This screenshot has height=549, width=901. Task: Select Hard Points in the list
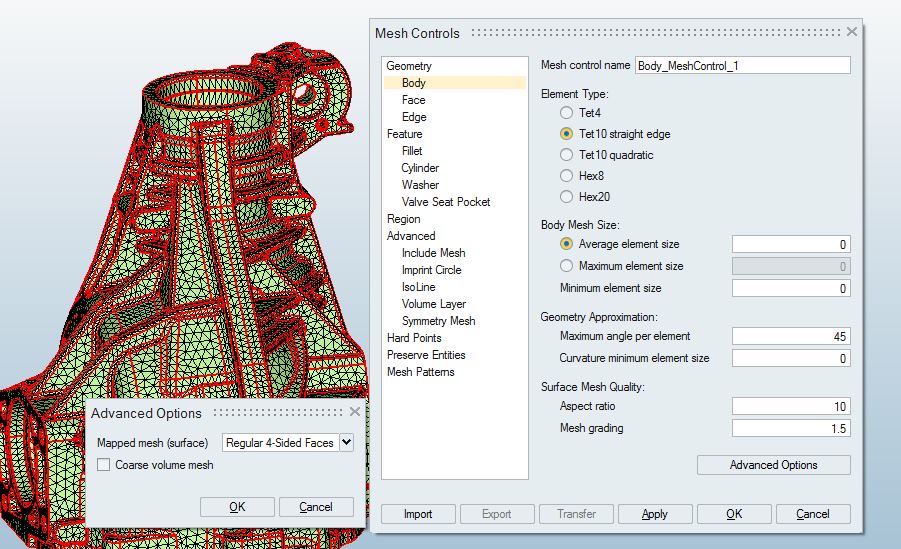click(414, 338)
